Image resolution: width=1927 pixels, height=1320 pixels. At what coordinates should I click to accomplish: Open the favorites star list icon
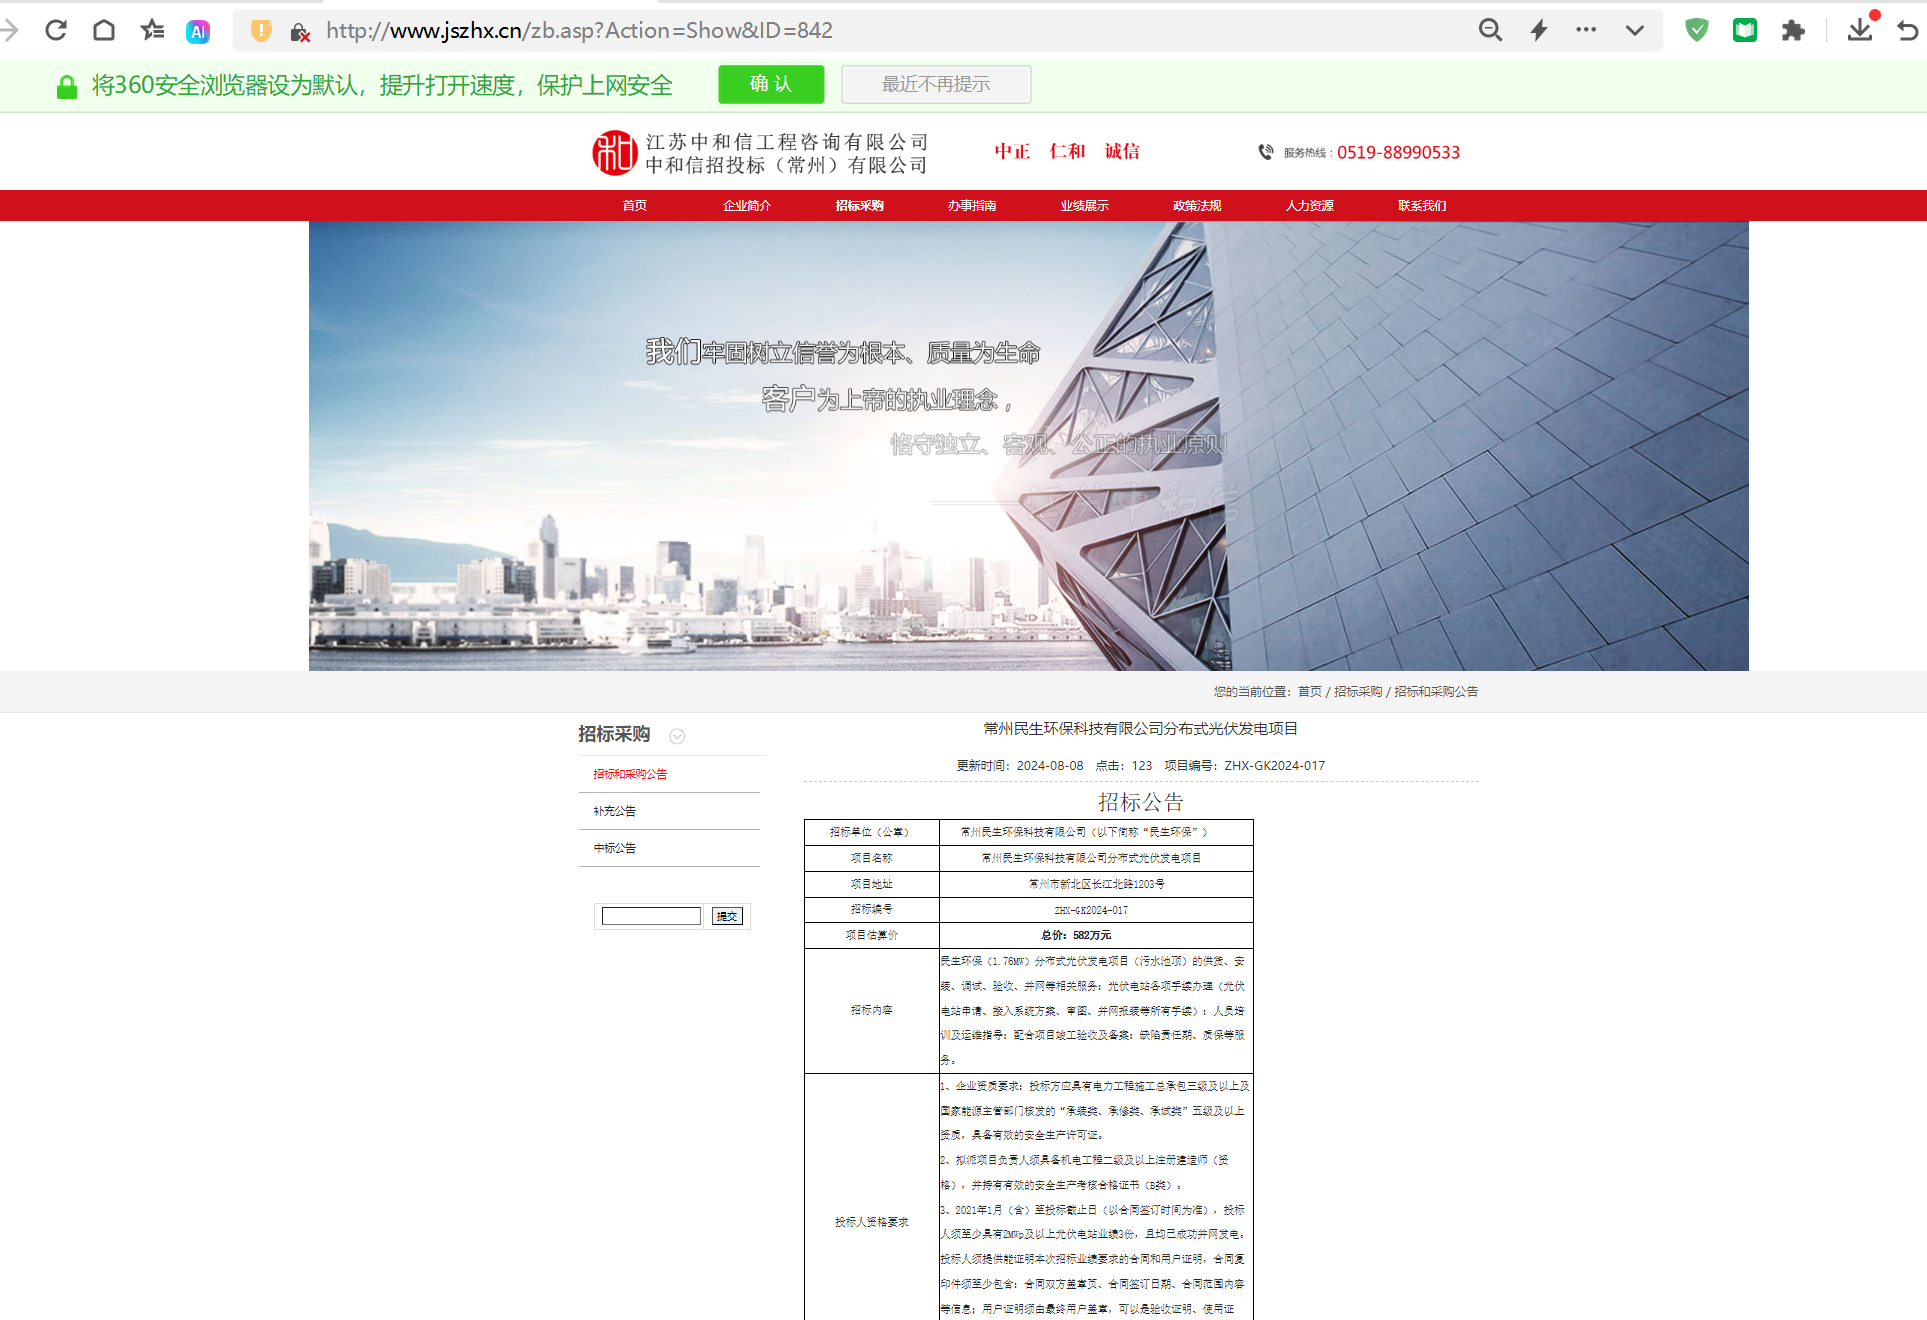pyautogui.click(x=152, y=30)
